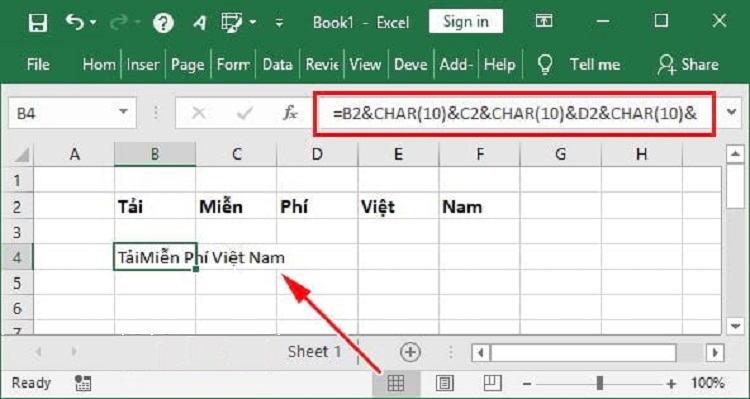Click cell containing 'Phí'
The height and width of the screenshot is (399, 750).
tap(317, 206)
